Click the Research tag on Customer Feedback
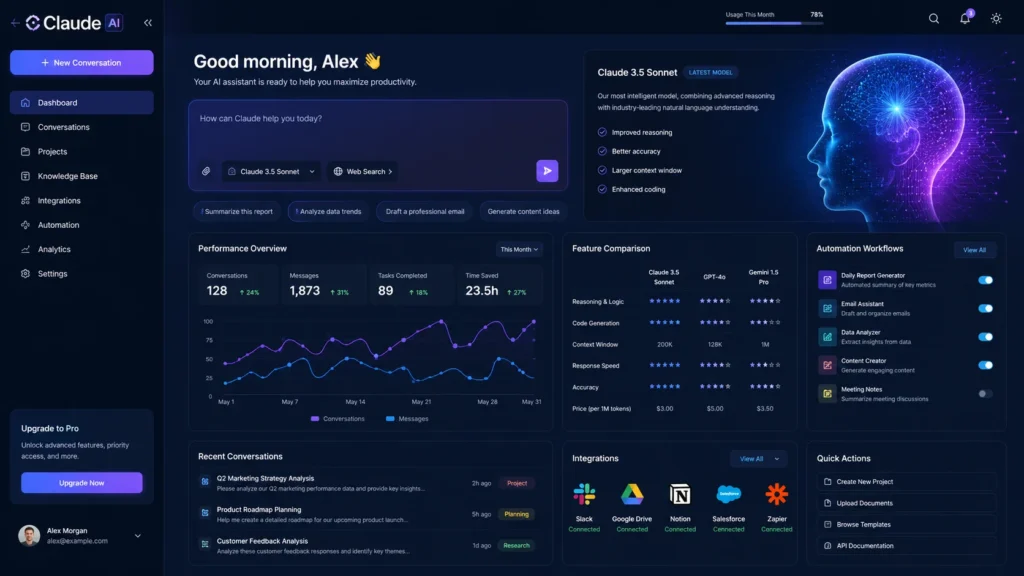Screen dimensions: 1024x576 [x=516, y=545]
